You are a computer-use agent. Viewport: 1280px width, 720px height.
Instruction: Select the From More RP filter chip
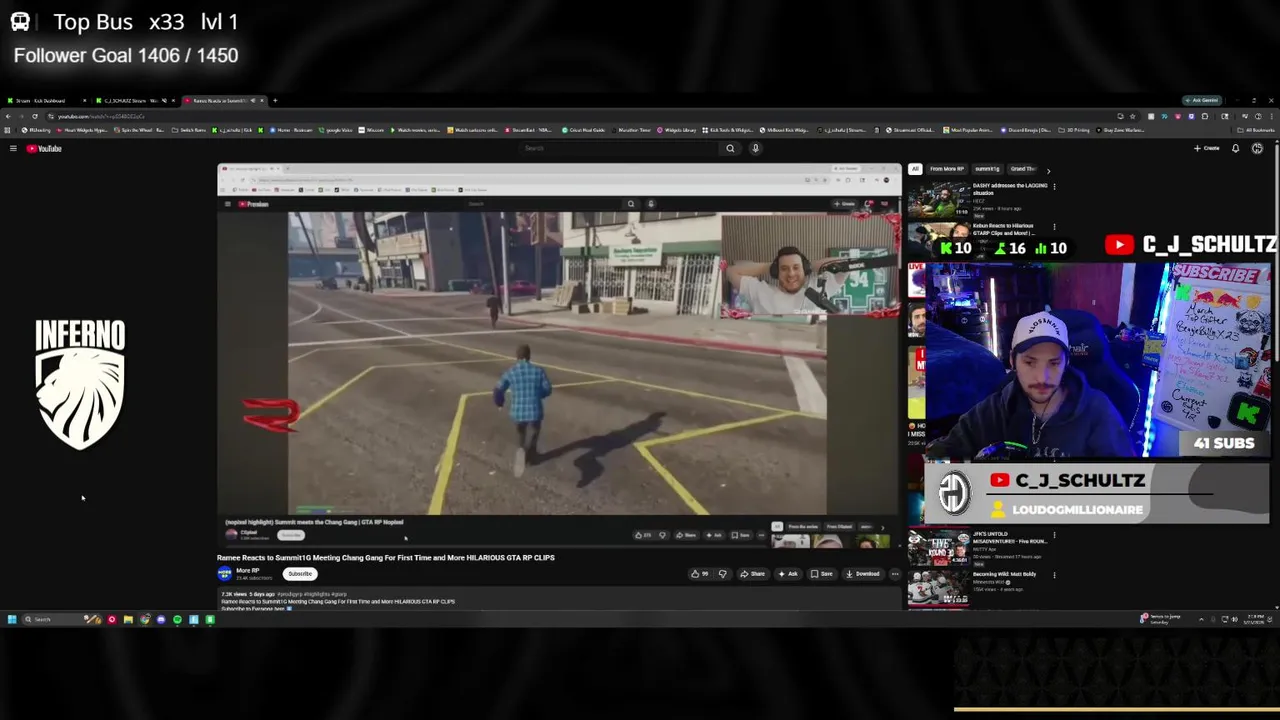[947, 169]
